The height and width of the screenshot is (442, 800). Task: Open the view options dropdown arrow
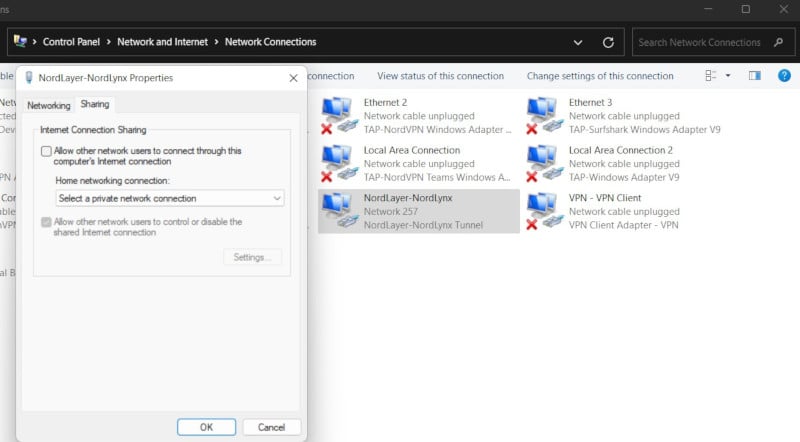click(728, 76)
